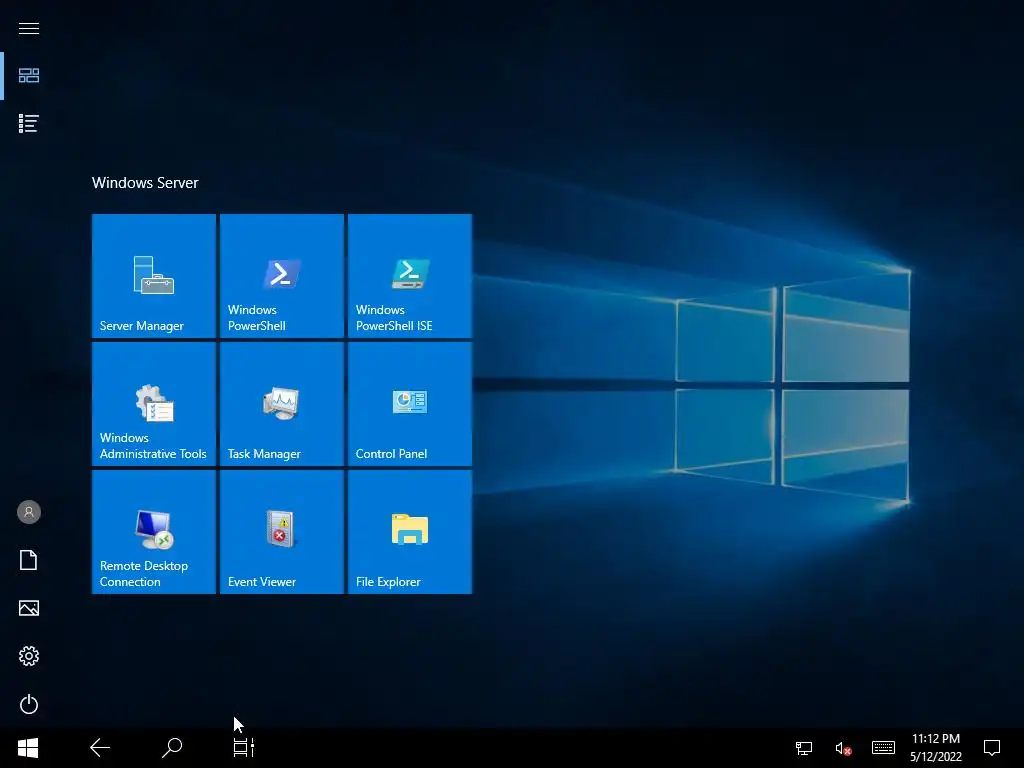Switch to the Pinned tiles view
The height and width of the screenshot is (768, 1024).
click(29, 76)
